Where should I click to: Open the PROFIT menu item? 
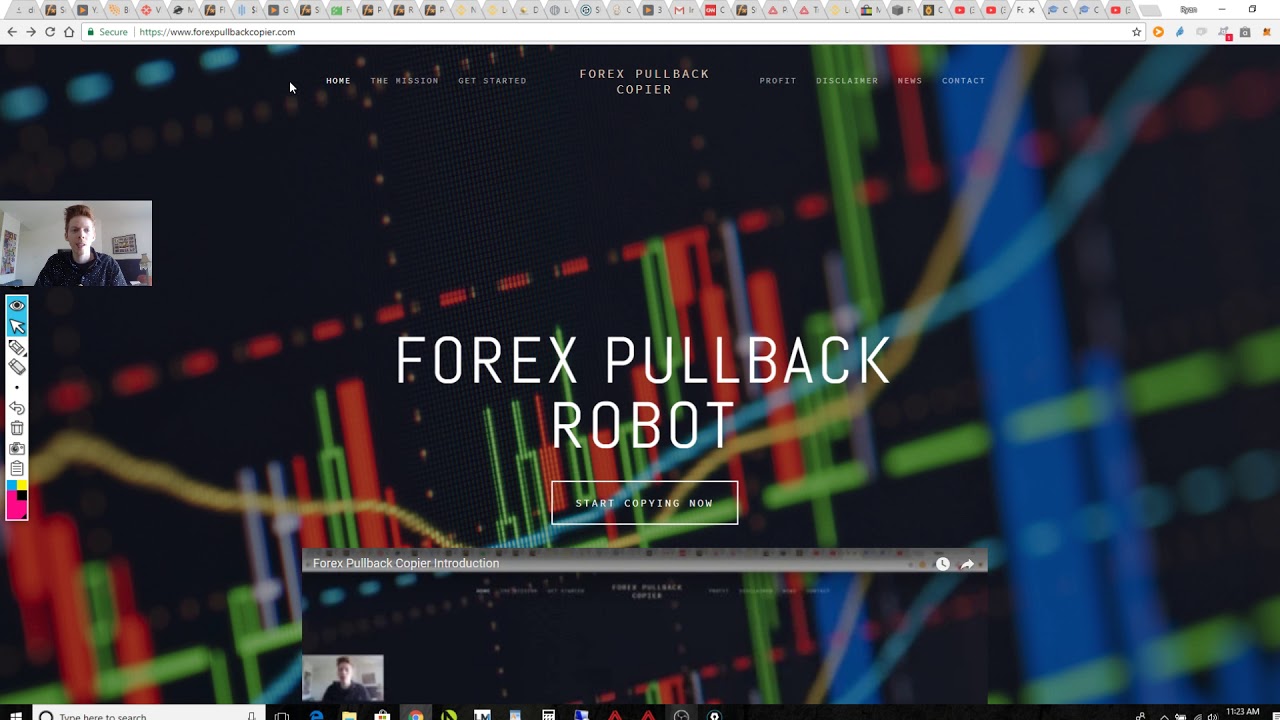click(778, 81)
